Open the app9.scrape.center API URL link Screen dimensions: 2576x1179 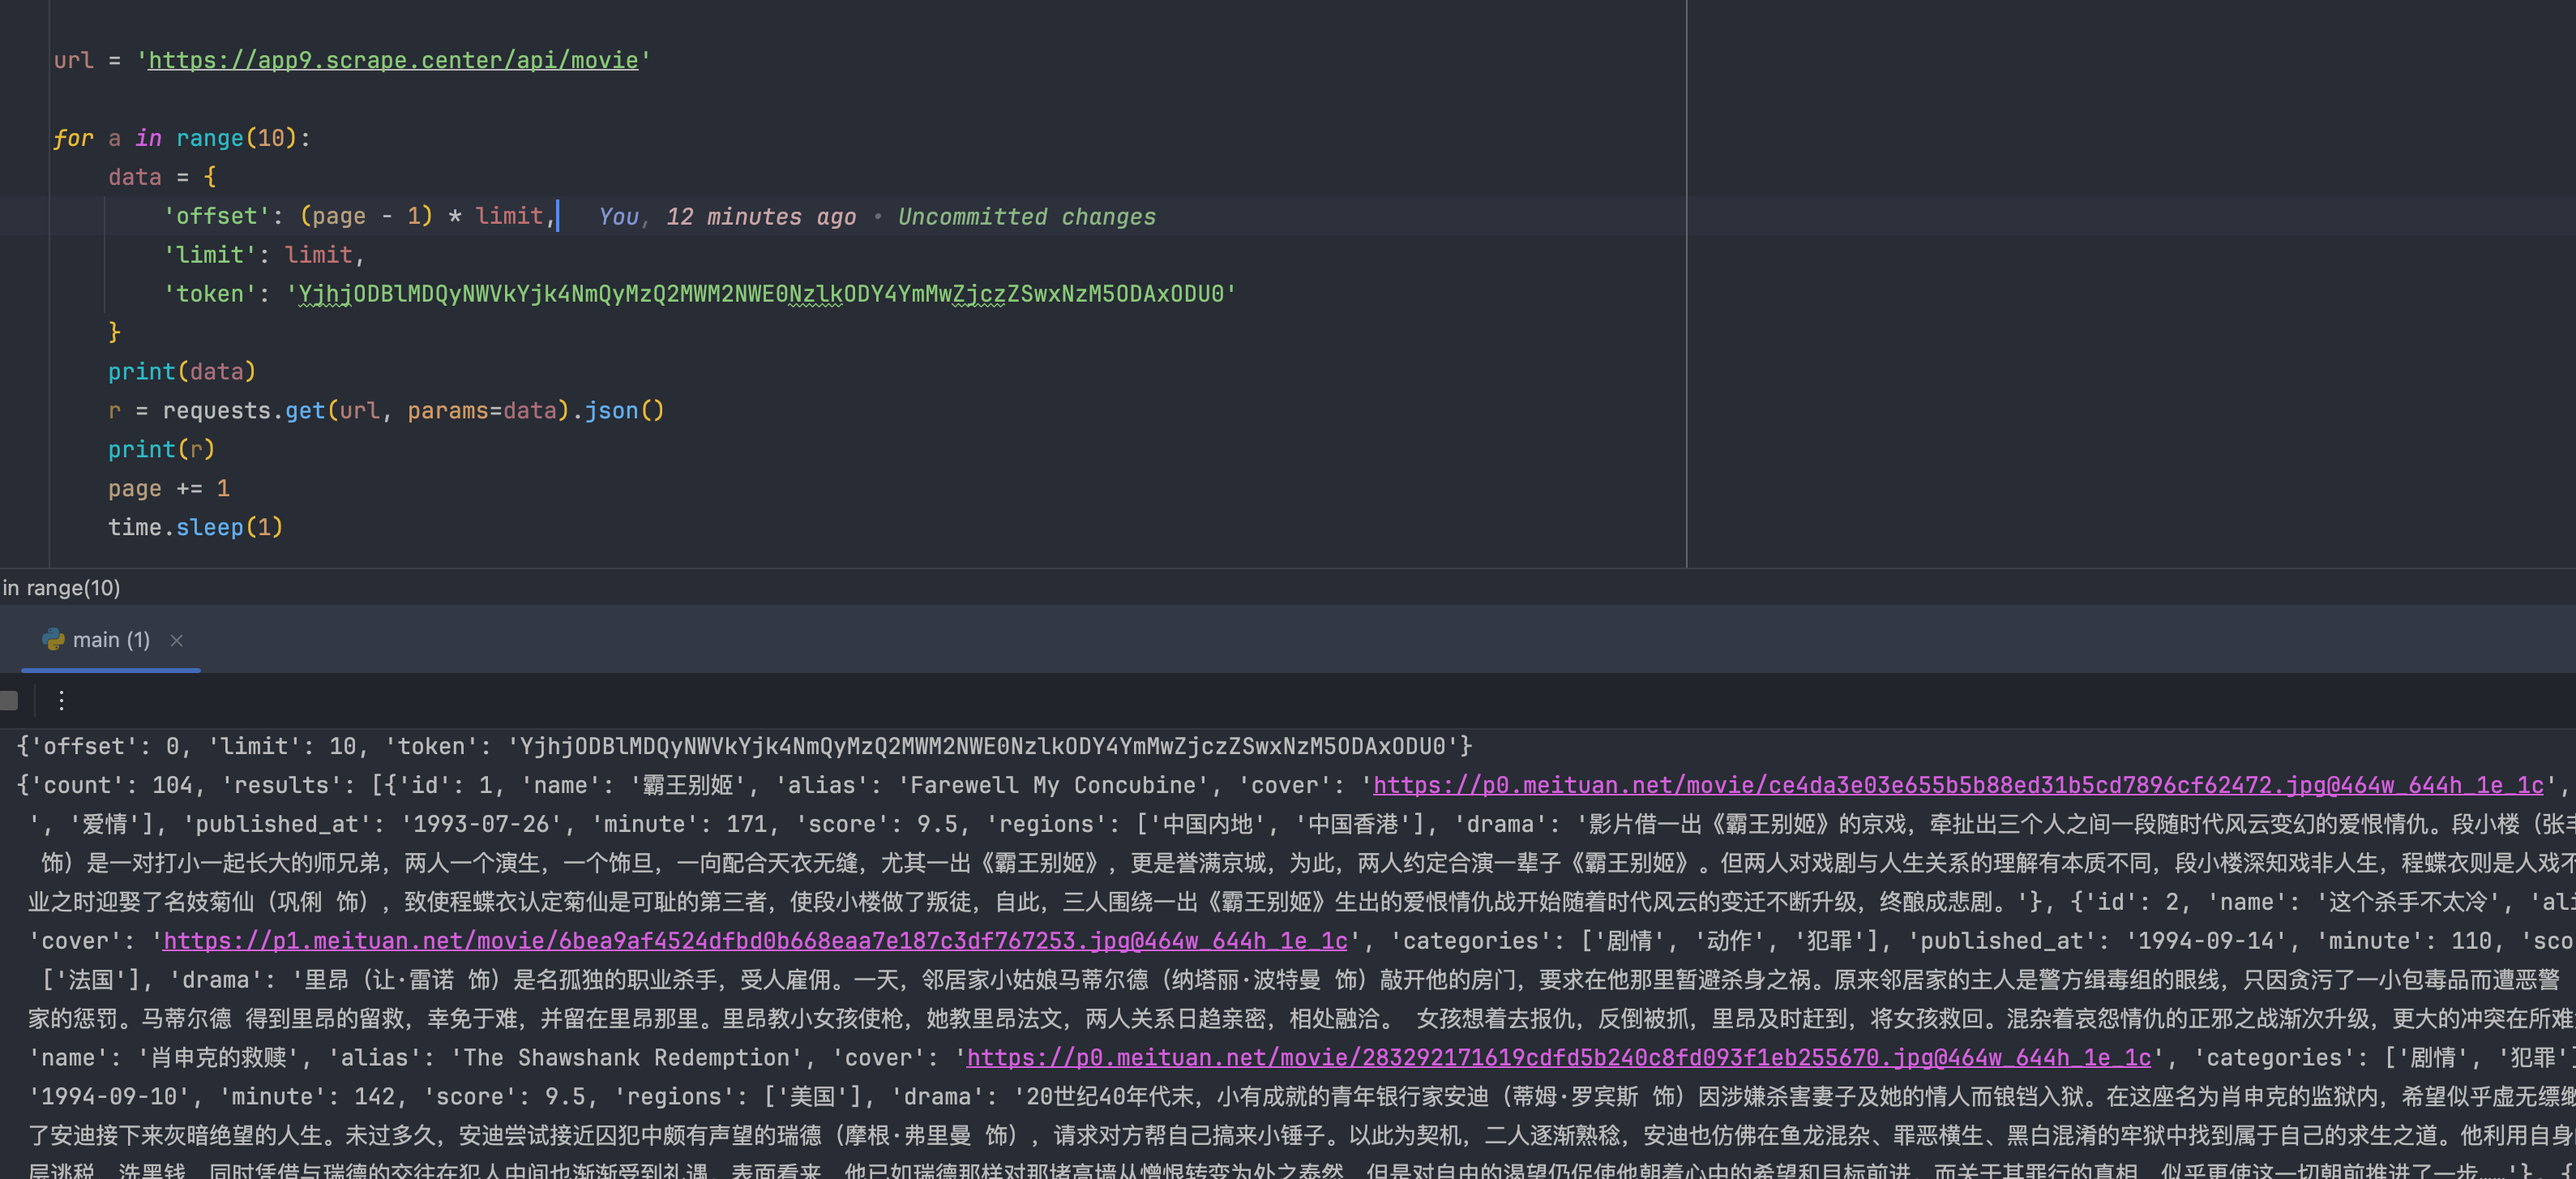[392, 60]
